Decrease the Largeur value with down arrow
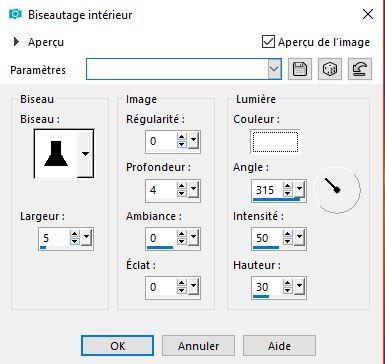The image size is (385, 364). (75, 241)
